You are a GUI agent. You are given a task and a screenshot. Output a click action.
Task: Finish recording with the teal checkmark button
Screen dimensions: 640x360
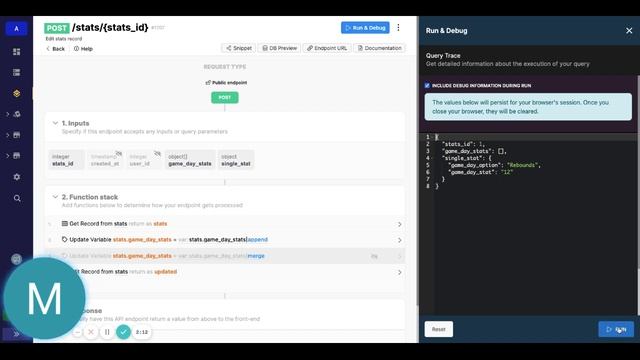(x=123, y=332)
